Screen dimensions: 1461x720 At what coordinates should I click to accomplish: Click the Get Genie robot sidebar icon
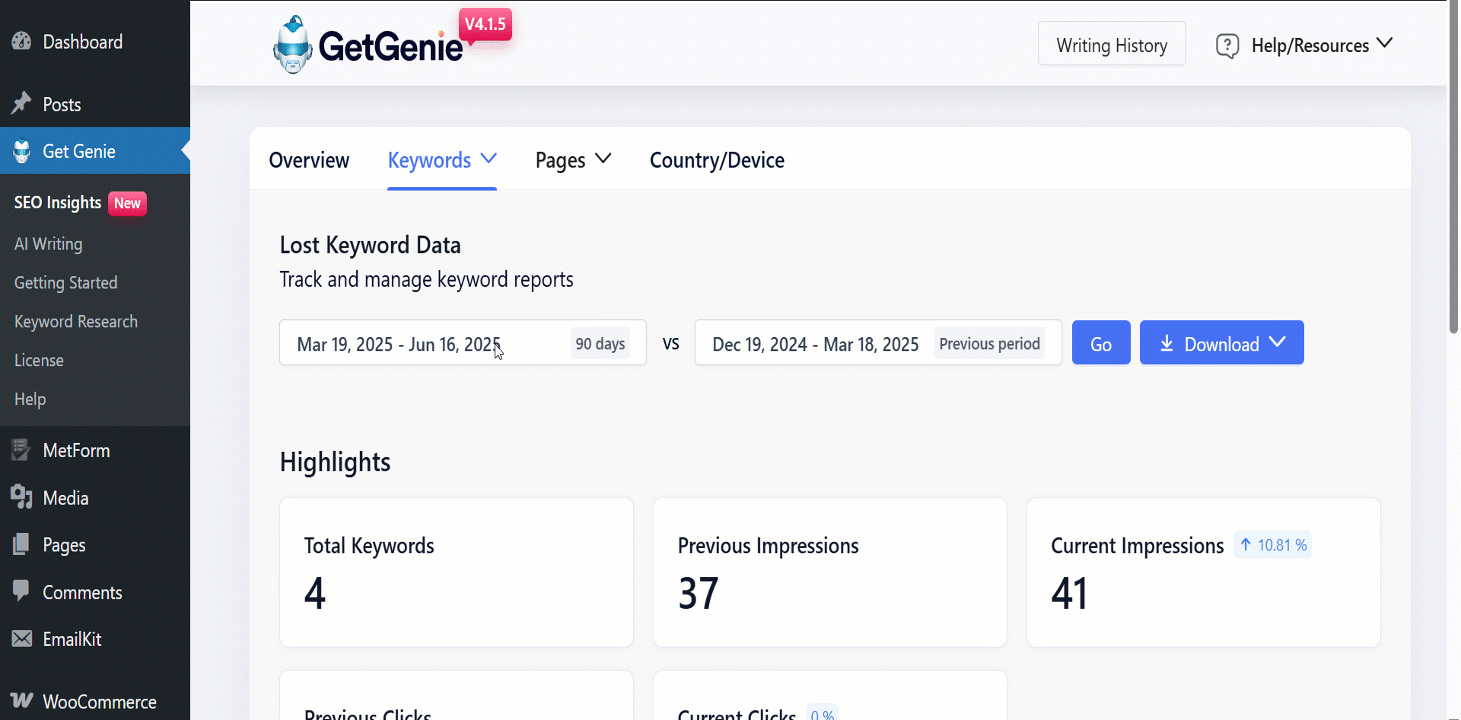pyautogui.click(x=21, y=151)
